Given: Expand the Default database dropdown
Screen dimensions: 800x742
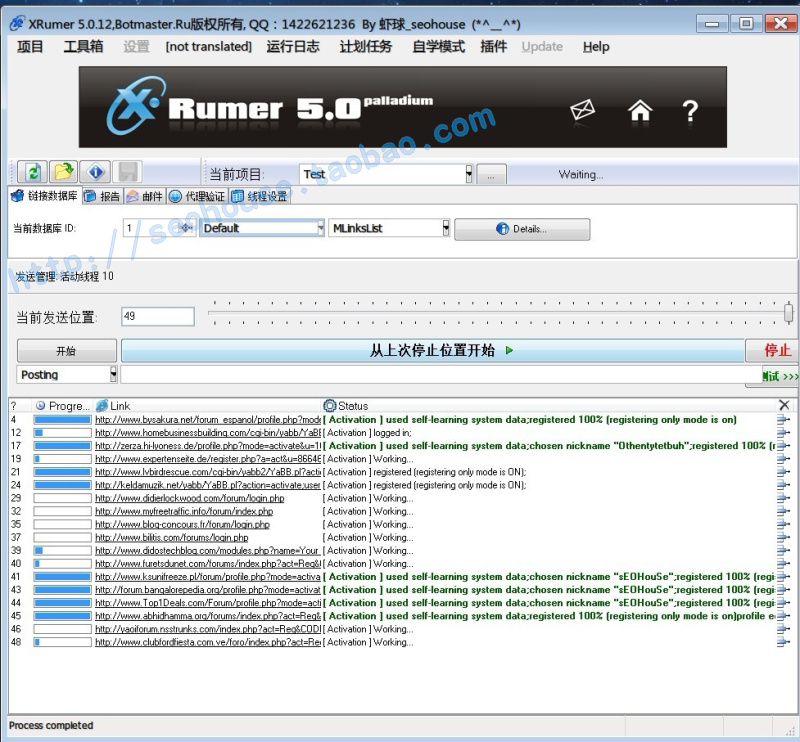Looking at the screenshot, I should coord(320,228).
